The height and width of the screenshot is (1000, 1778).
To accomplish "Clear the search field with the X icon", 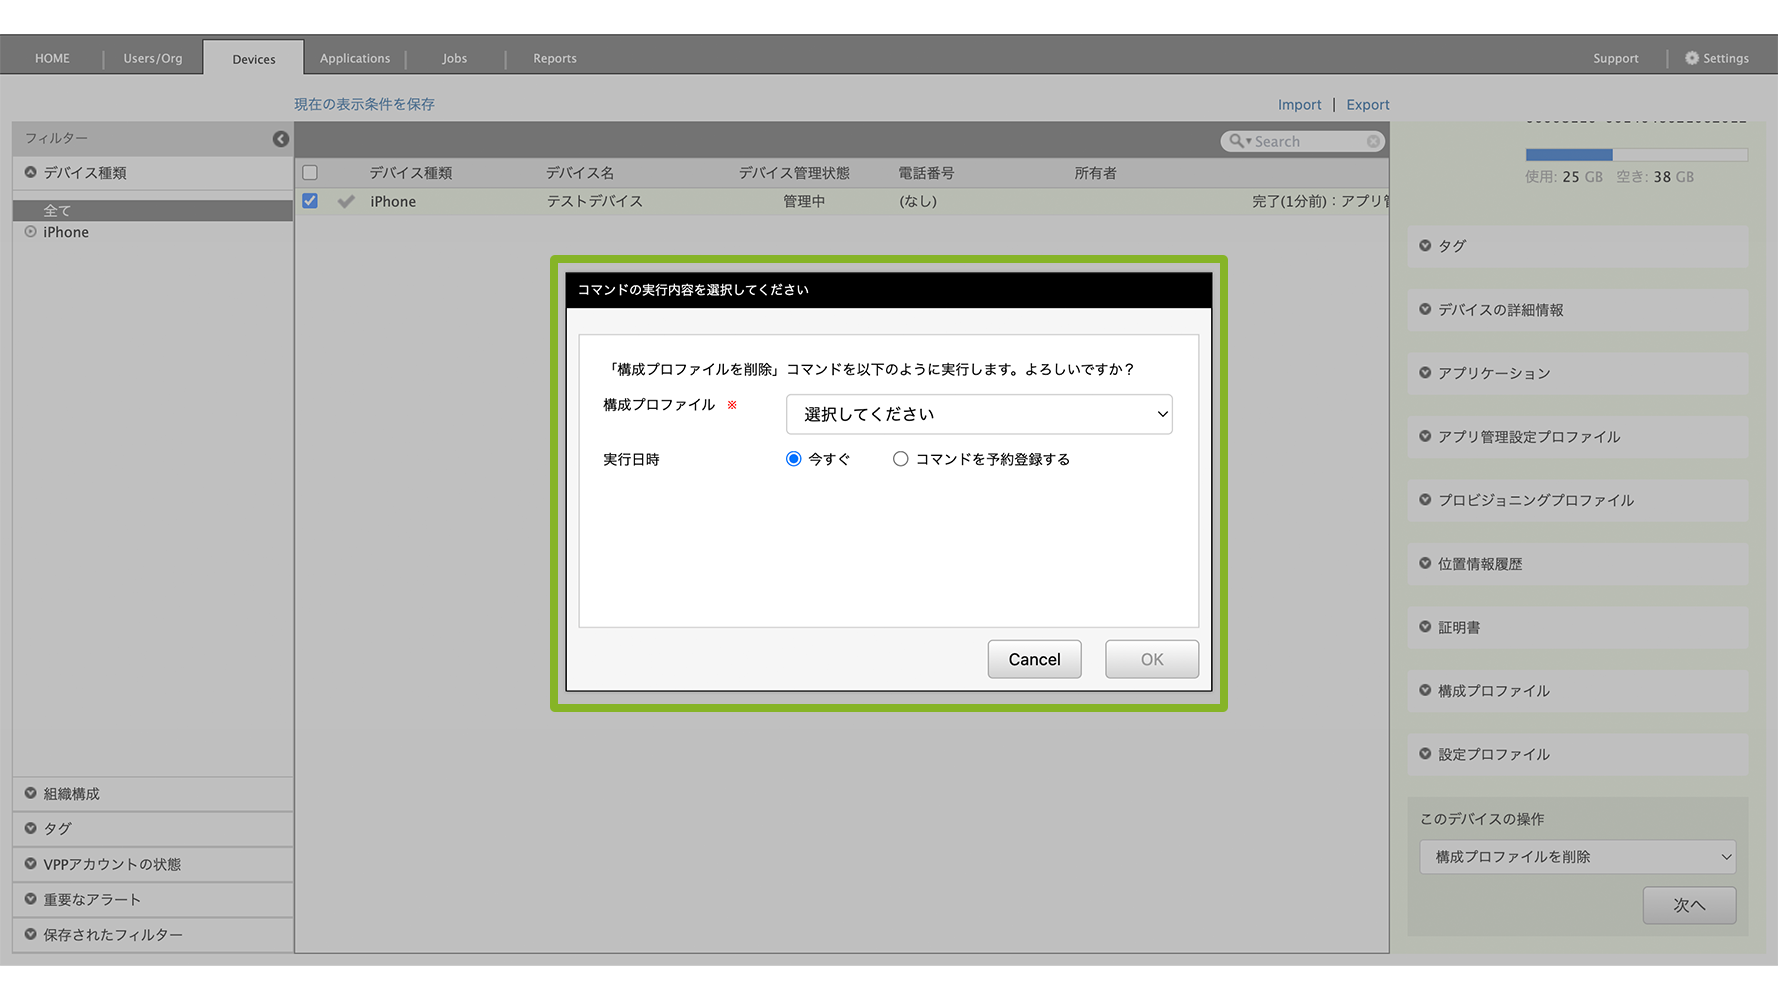I will click(x=1373, y=142).
